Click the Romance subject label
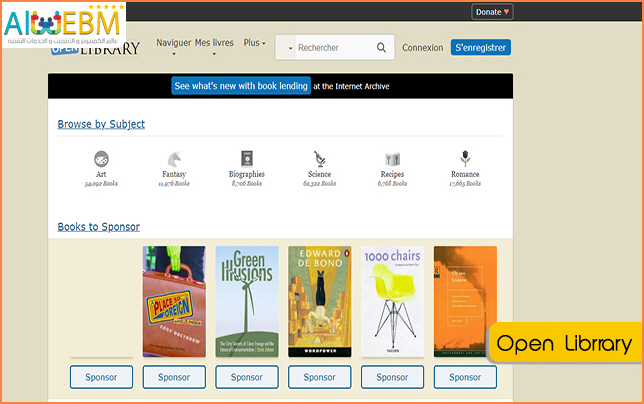The width and height of the screenshot is (644, 404). pyautogui.click(x=465, y=174)
